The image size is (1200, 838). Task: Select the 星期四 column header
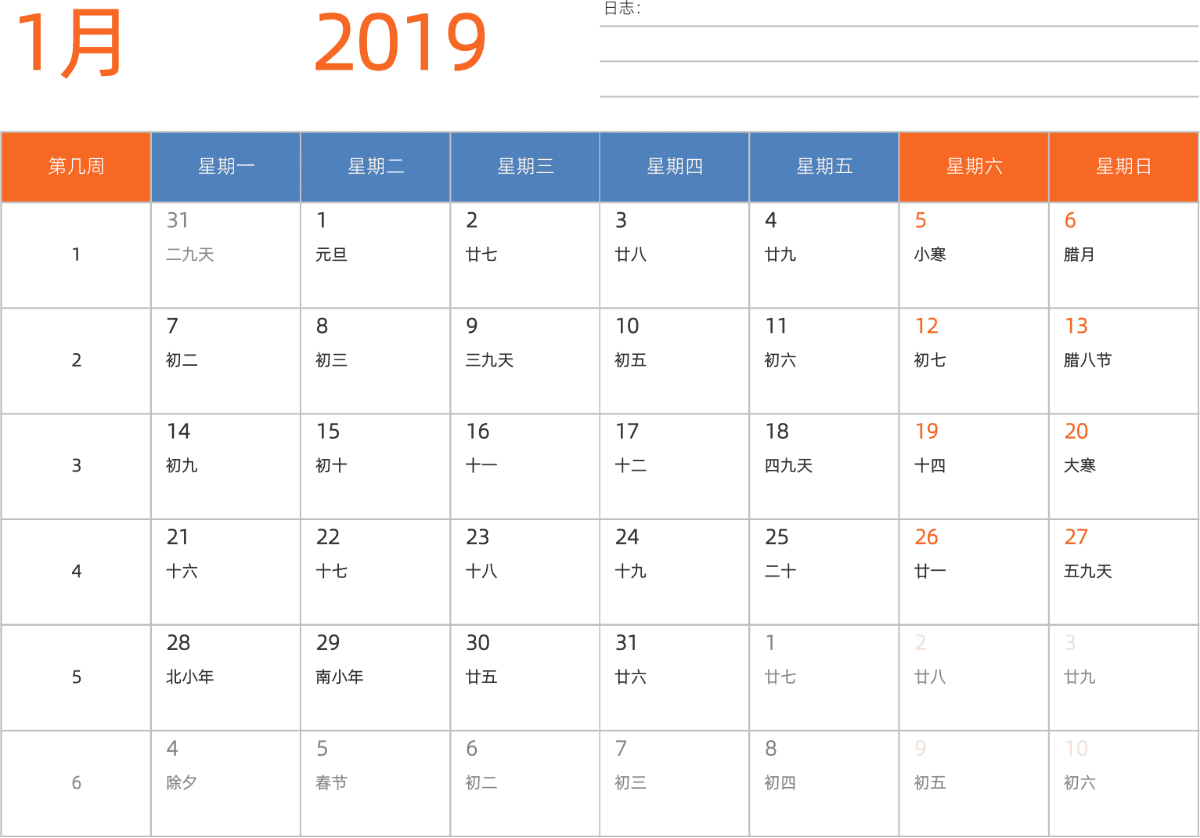pos(675,167)
